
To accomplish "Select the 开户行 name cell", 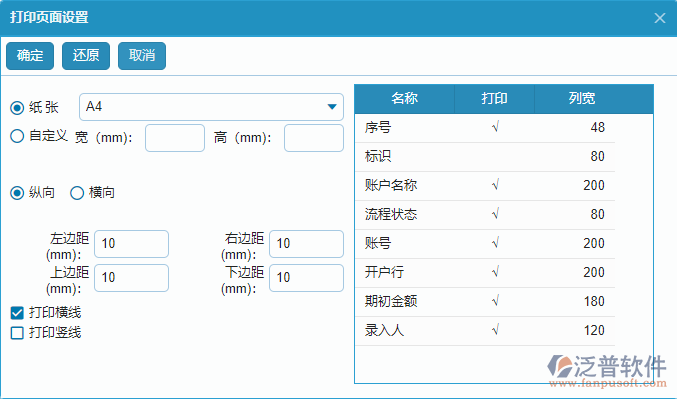I will click(405, 272).
